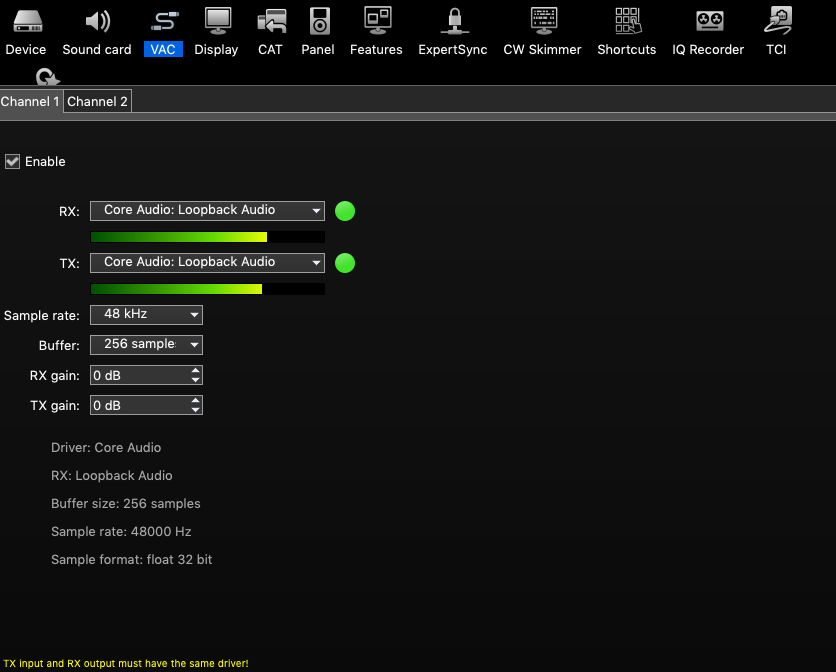Screen dimensions: 836x672
Task: Open the Sample rate dropdown
Action: point(146,315)
